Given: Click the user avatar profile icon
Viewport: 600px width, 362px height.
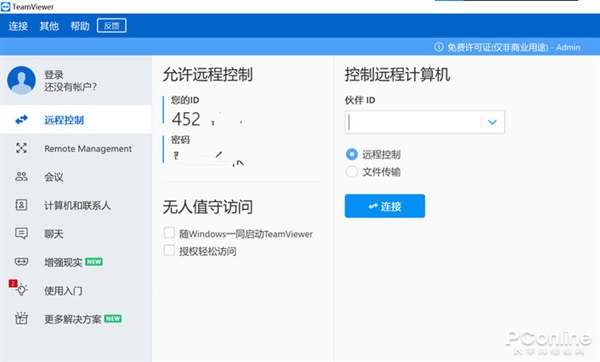Looking at the screenshot, I should click(x=21, y=80).
